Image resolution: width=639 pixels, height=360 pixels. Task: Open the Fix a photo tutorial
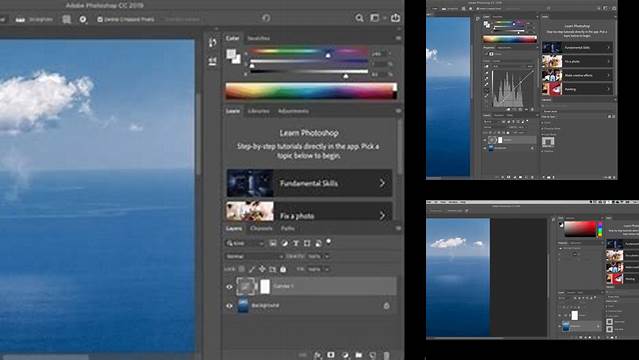coord(309,211)
